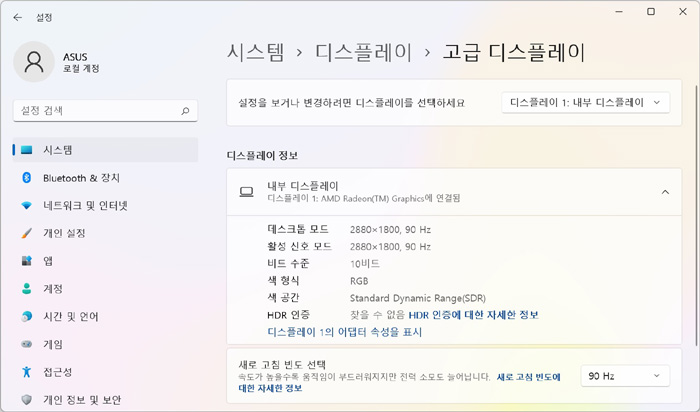Viewport: 700px width, 412px height.
Task: Click 디스플레이 in the breadcrumb path
Action: click(x=365, y=51)
